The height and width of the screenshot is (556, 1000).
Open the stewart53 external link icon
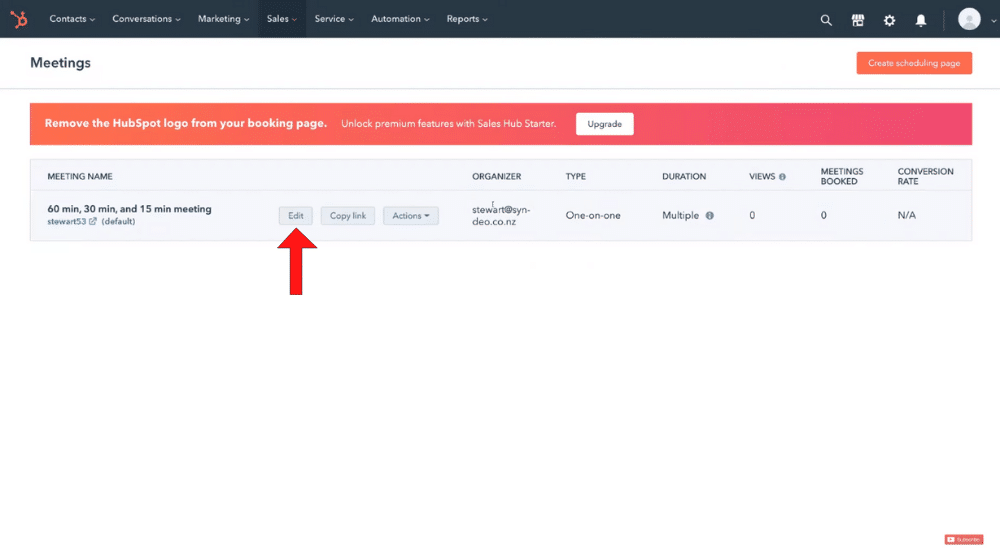(x=92, y=221)
